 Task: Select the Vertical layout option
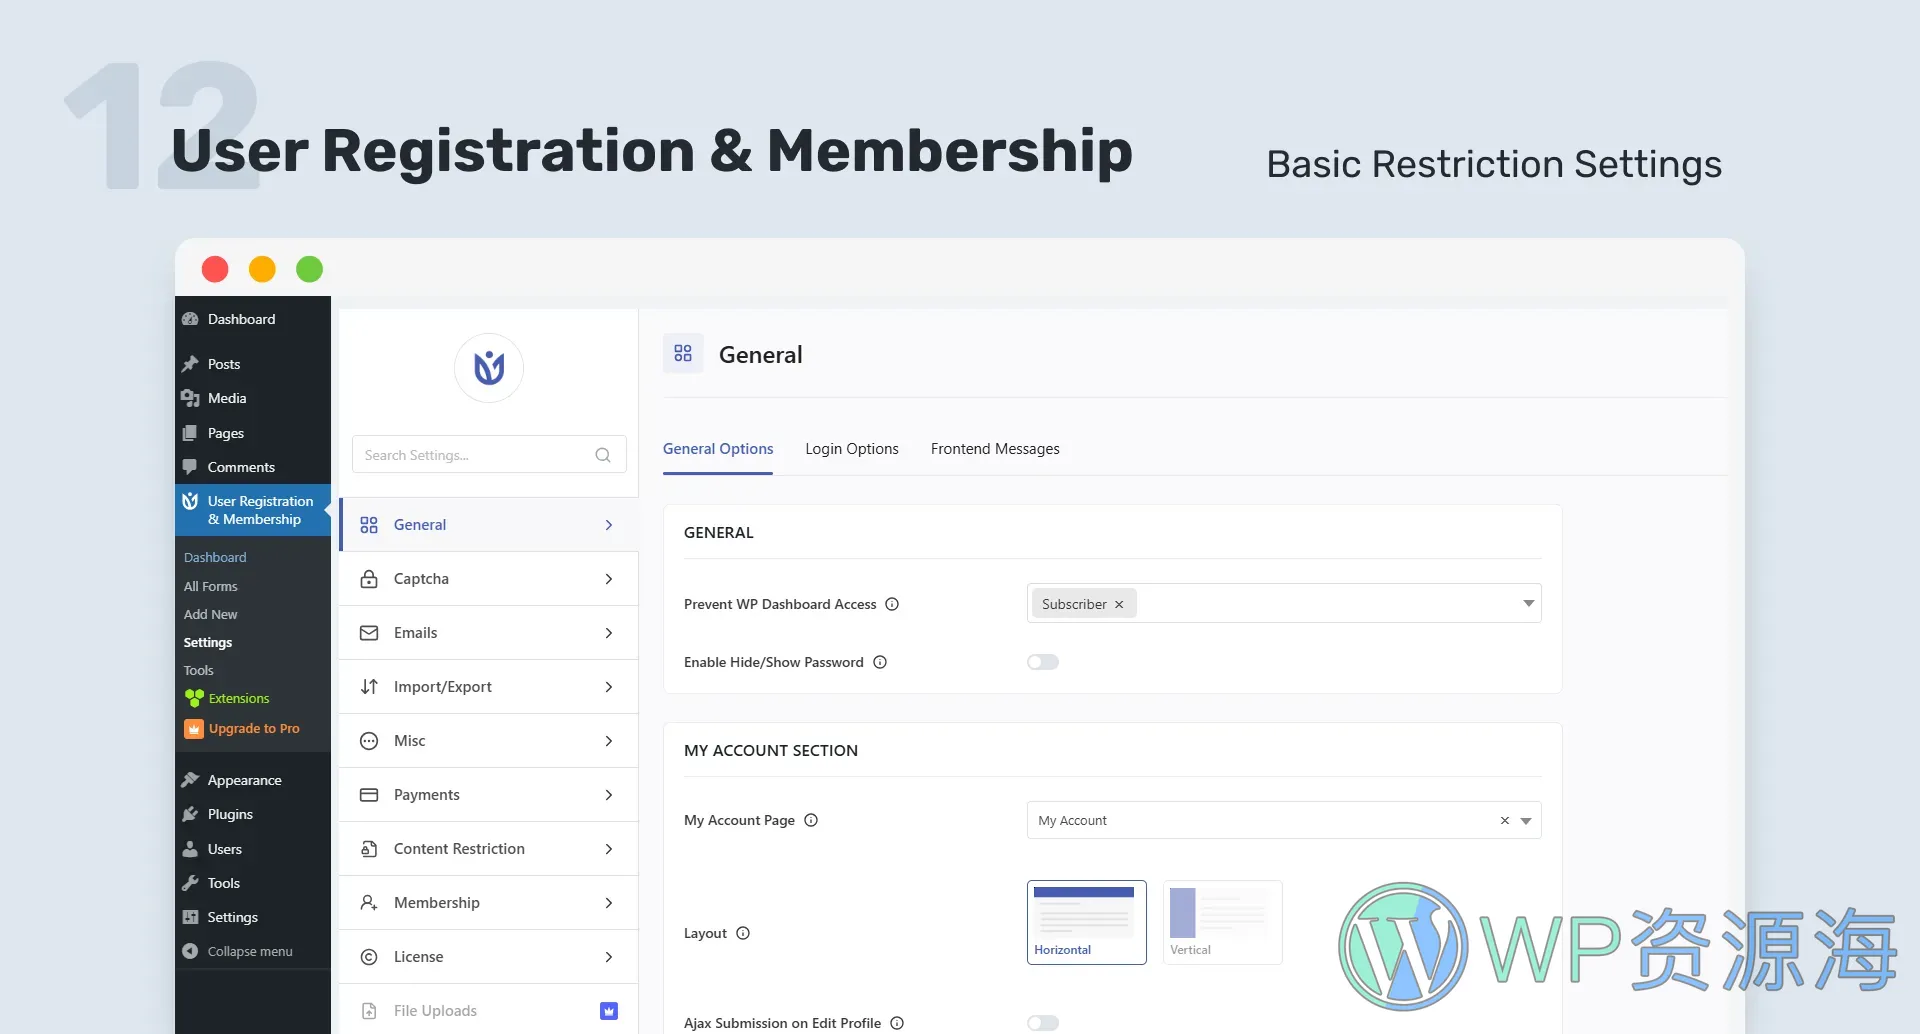1223,922
